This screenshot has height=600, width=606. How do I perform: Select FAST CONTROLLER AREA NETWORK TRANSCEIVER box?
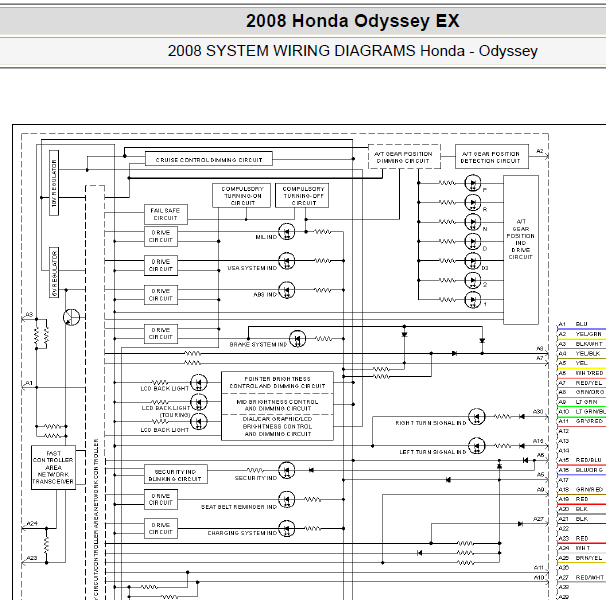tap(53, 467)
